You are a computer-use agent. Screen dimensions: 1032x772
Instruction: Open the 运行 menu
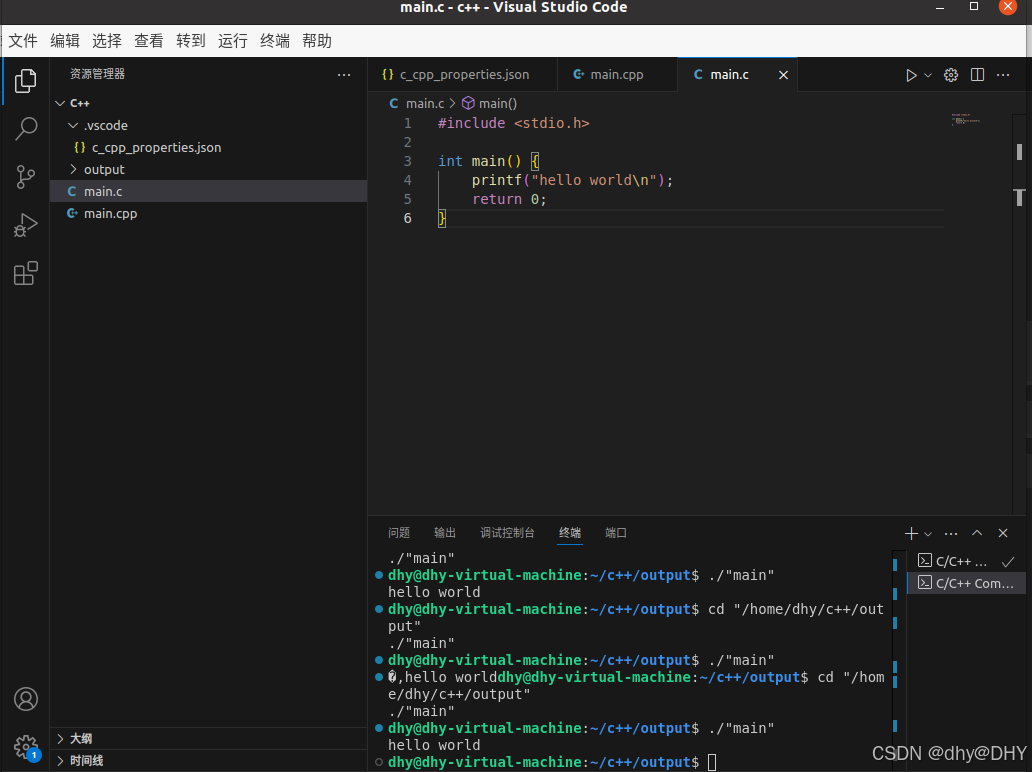233,41
